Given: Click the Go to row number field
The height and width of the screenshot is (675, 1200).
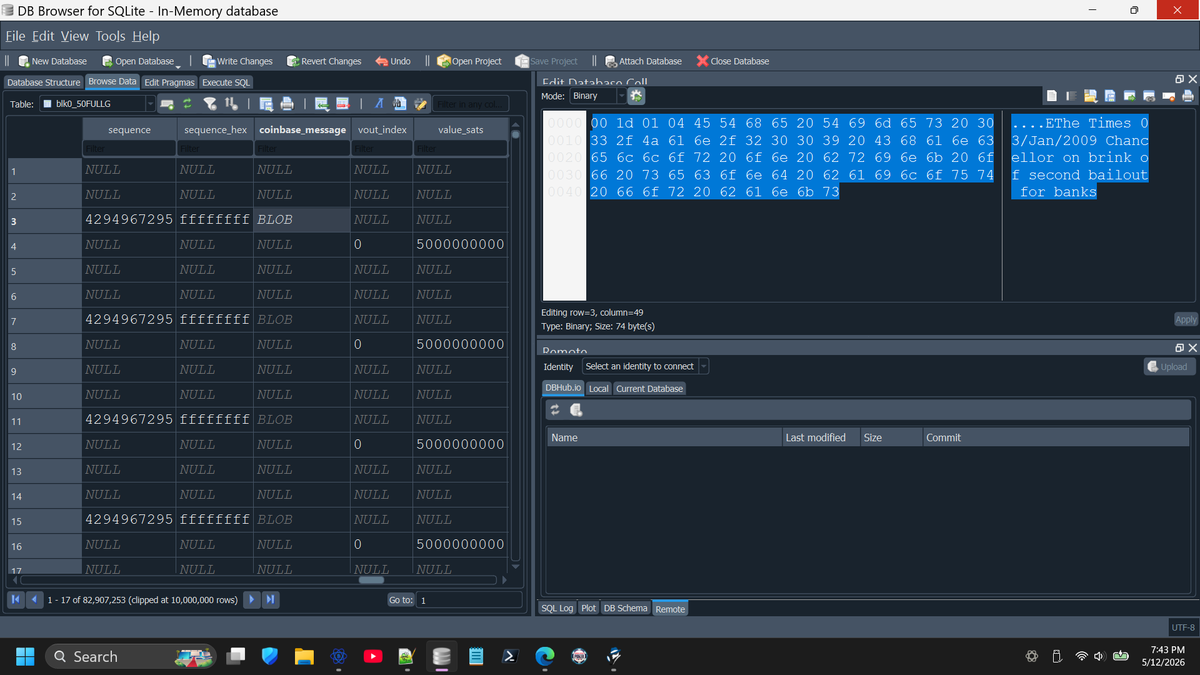Looking at the screenshot, I should click(469, 600).
